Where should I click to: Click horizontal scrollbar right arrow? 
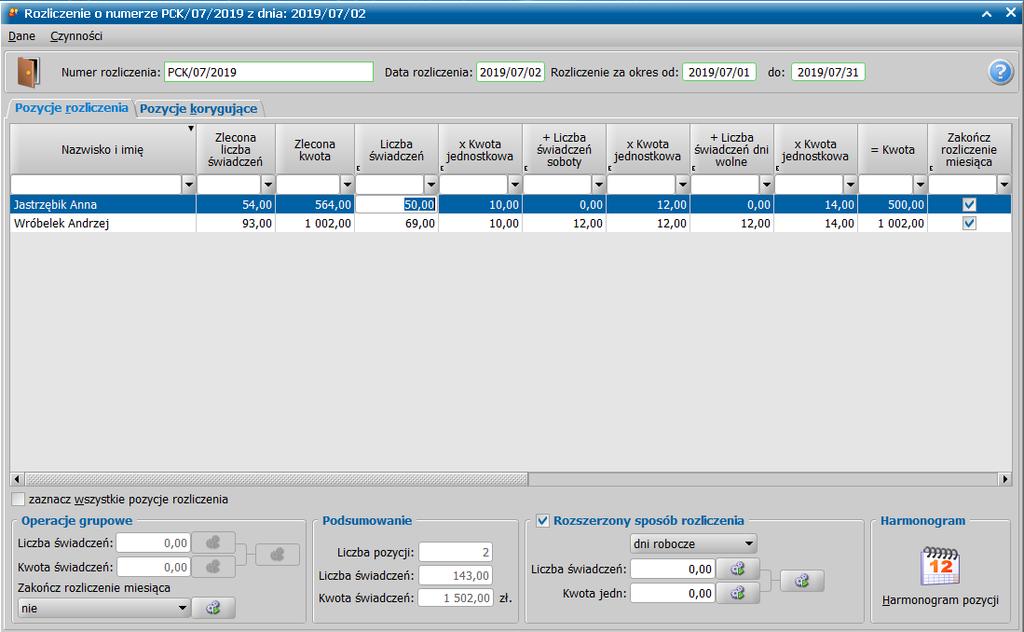tap(1004, 479)
